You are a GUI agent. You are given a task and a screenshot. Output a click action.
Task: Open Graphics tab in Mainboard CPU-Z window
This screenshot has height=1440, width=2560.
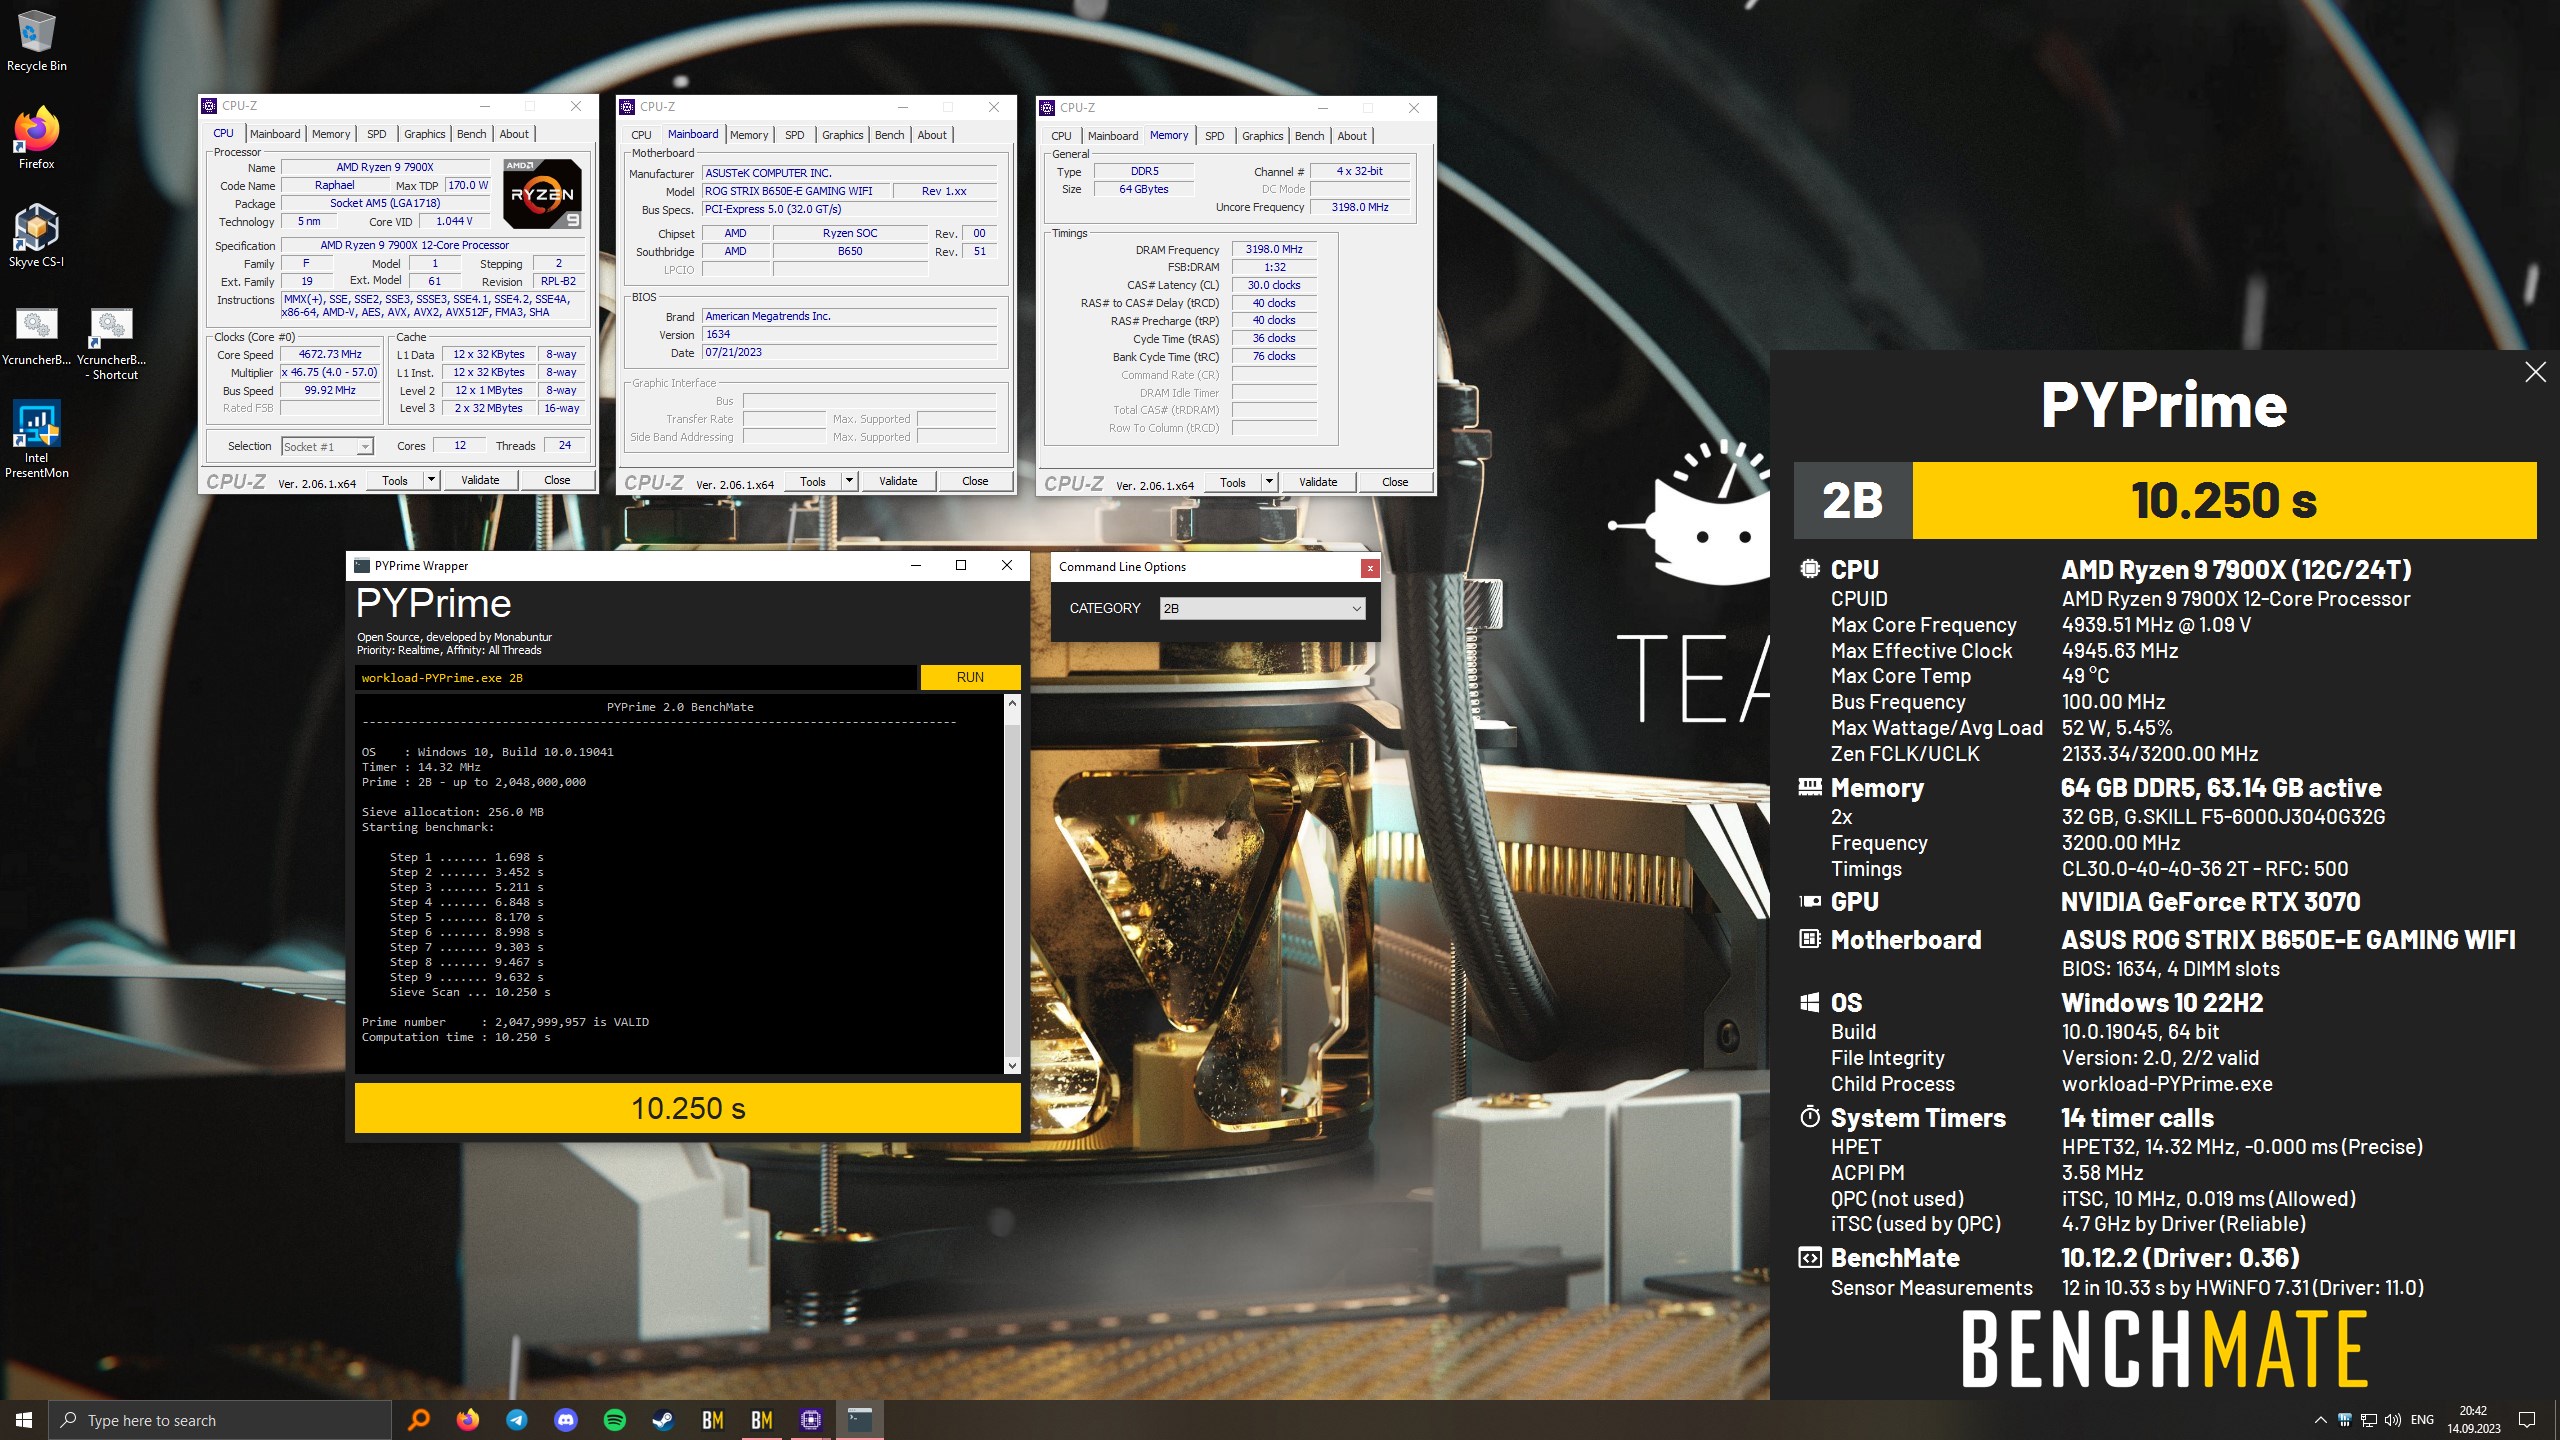[x=842, y=135]
